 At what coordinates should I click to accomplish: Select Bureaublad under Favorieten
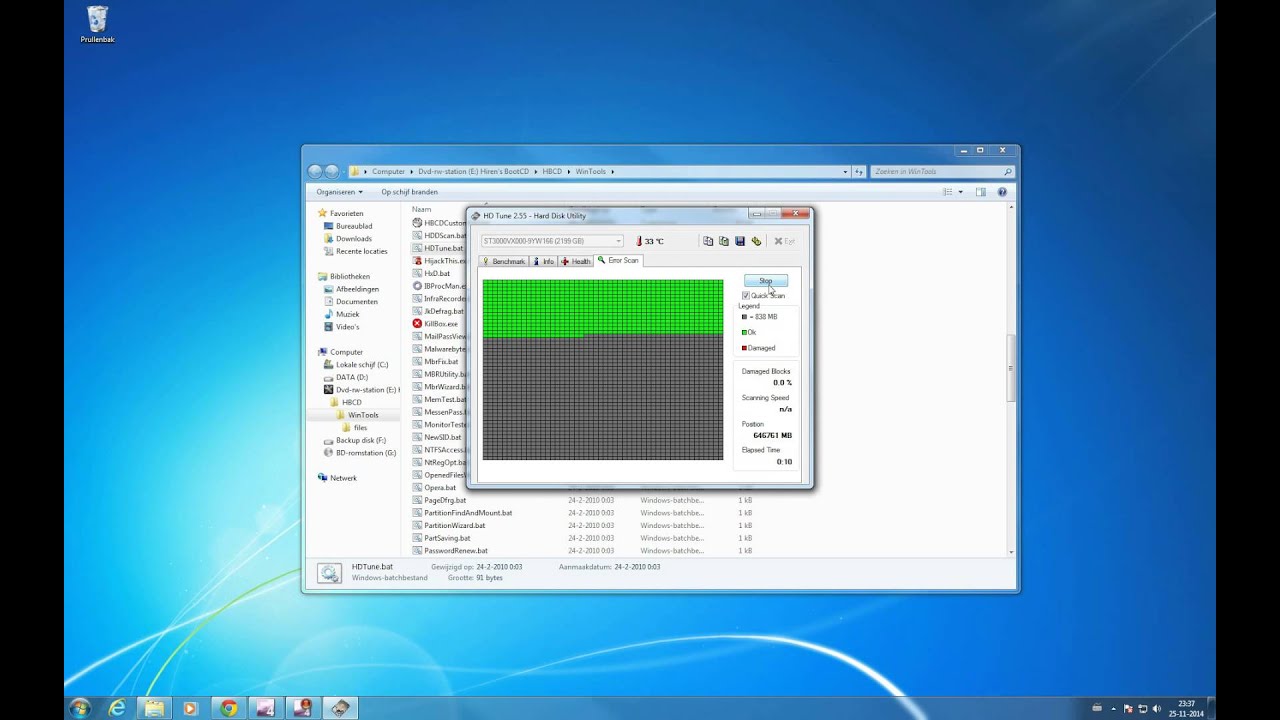point(347,226)
